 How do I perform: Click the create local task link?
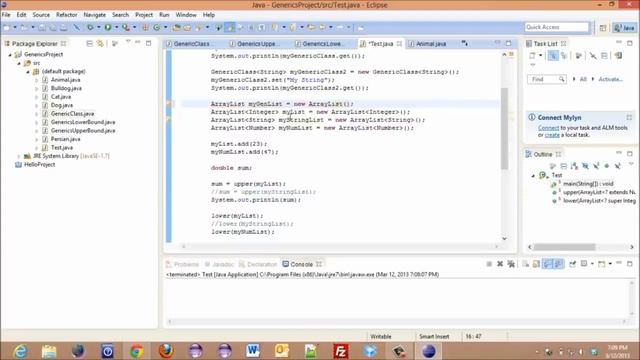click(x=552, y=135)
